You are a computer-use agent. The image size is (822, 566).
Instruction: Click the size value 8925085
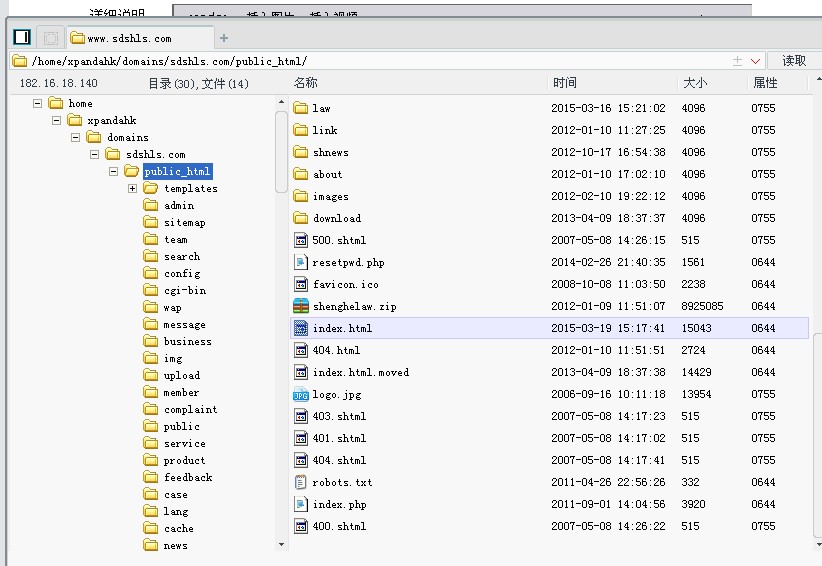click(702, 306)
